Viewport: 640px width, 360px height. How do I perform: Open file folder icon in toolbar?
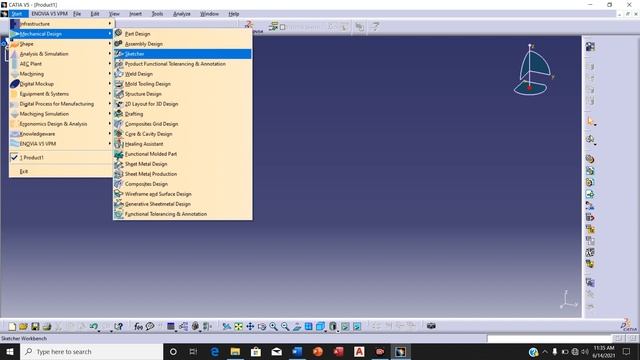23,326
